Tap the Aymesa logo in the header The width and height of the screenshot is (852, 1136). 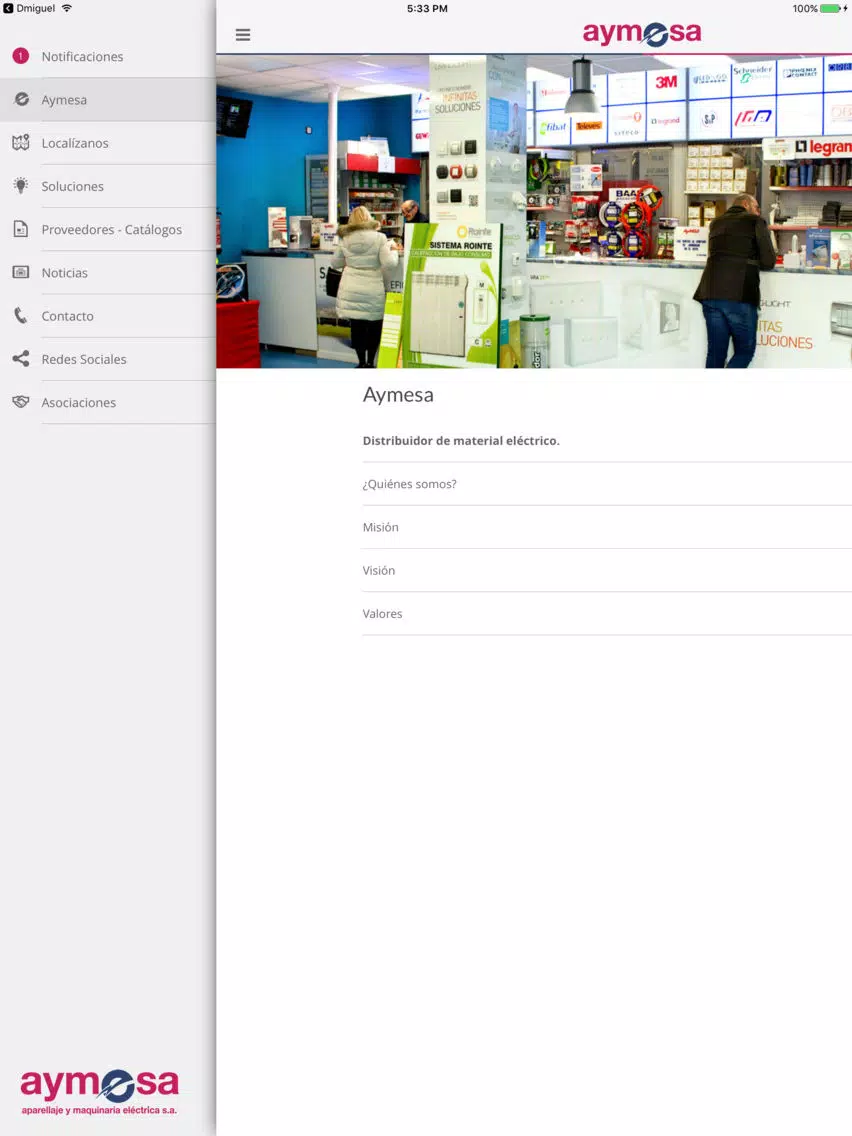pos(642,33)
